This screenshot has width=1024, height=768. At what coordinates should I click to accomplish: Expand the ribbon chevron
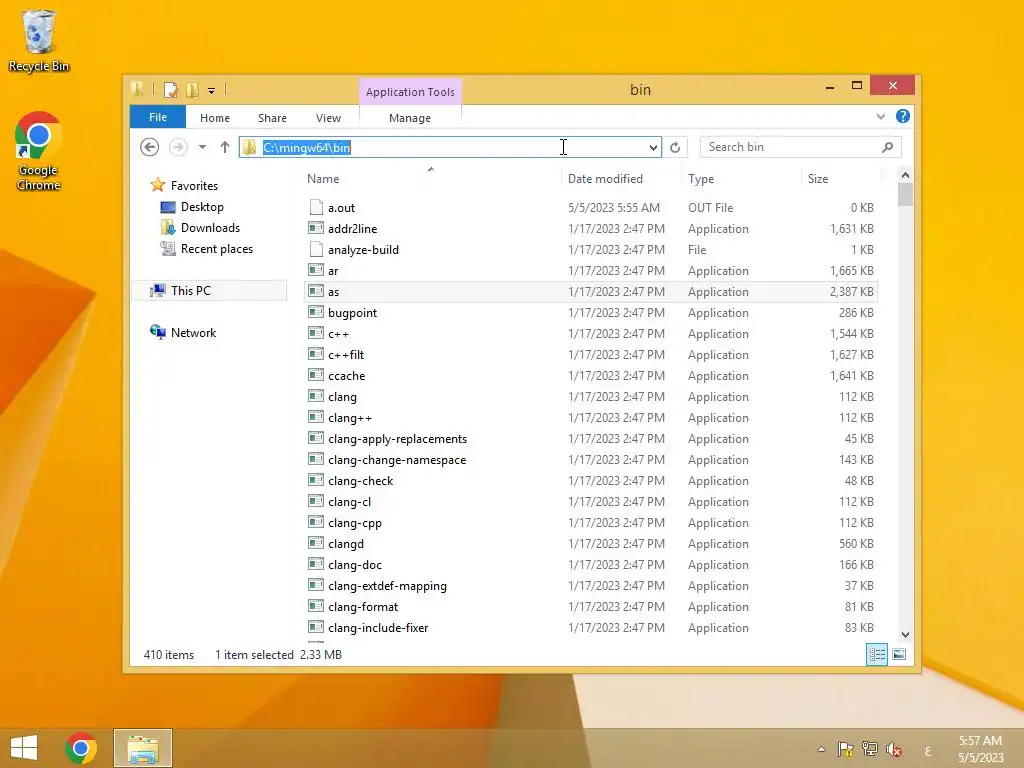point(880,117)
